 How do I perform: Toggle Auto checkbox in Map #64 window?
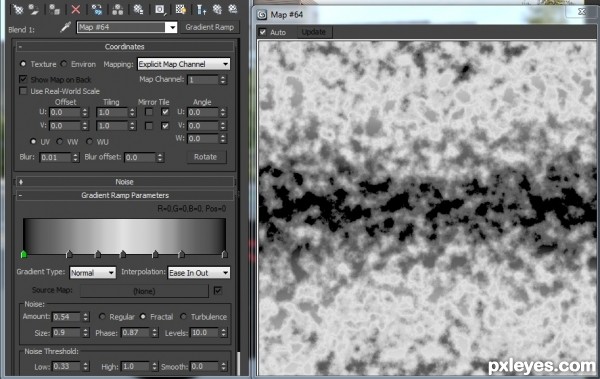pyautogui.click(x=263, y=32)
